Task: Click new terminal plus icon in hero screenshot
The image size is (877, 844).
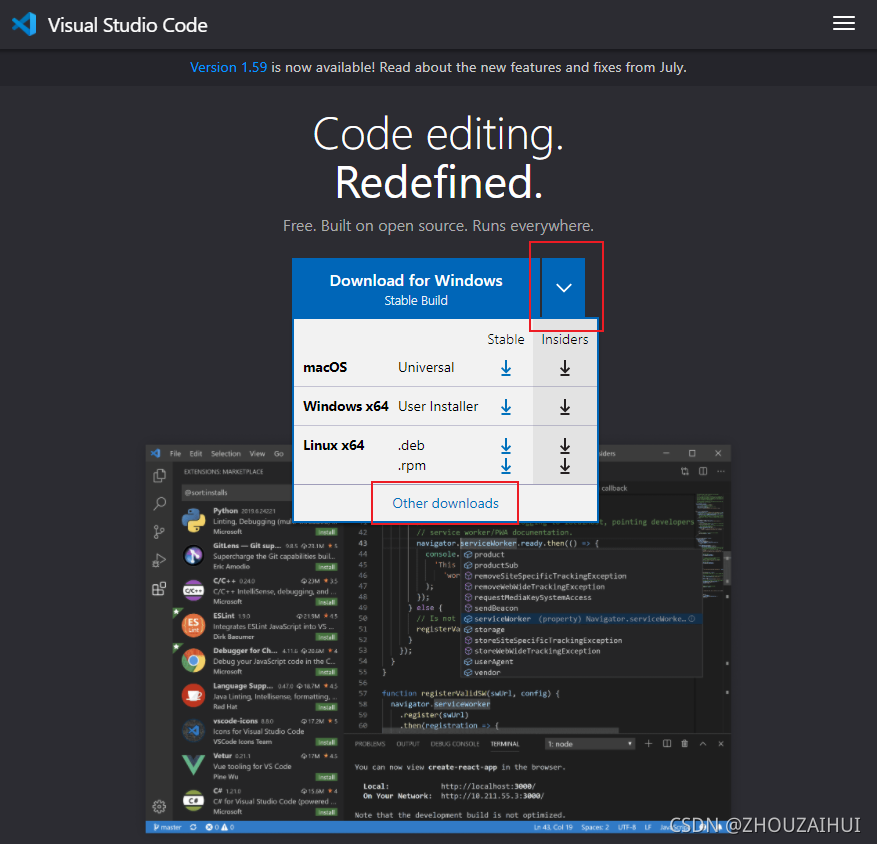Action: [648, 743]
